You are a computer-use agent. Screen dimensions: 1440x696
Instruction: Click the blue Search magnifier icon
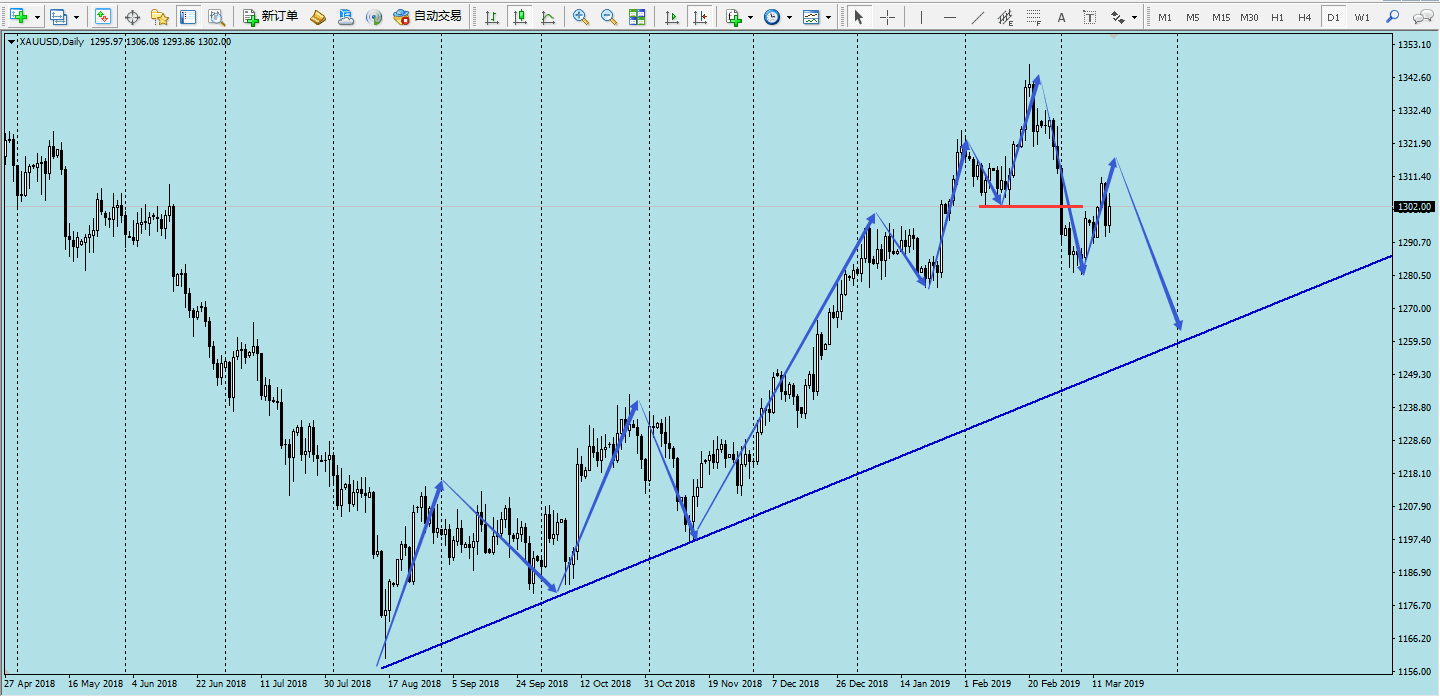(1393, 17)
